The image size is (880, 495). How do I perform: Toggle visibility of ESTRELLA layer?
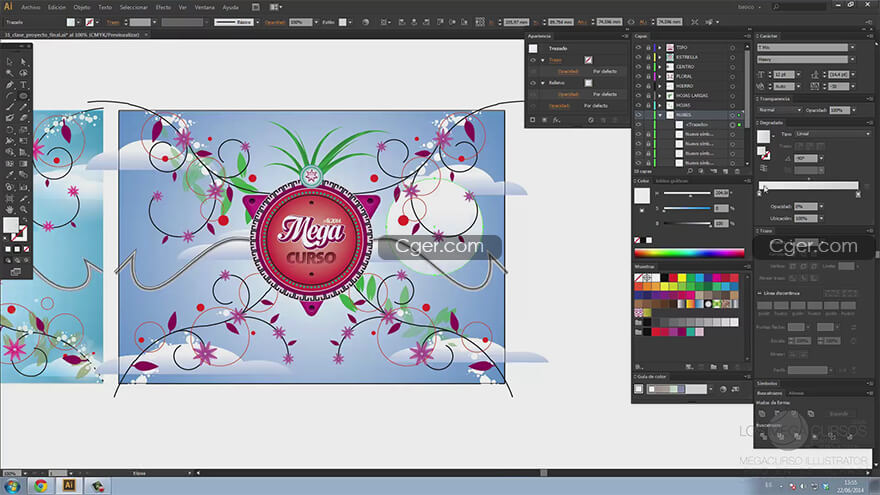(x=638, y=57)
